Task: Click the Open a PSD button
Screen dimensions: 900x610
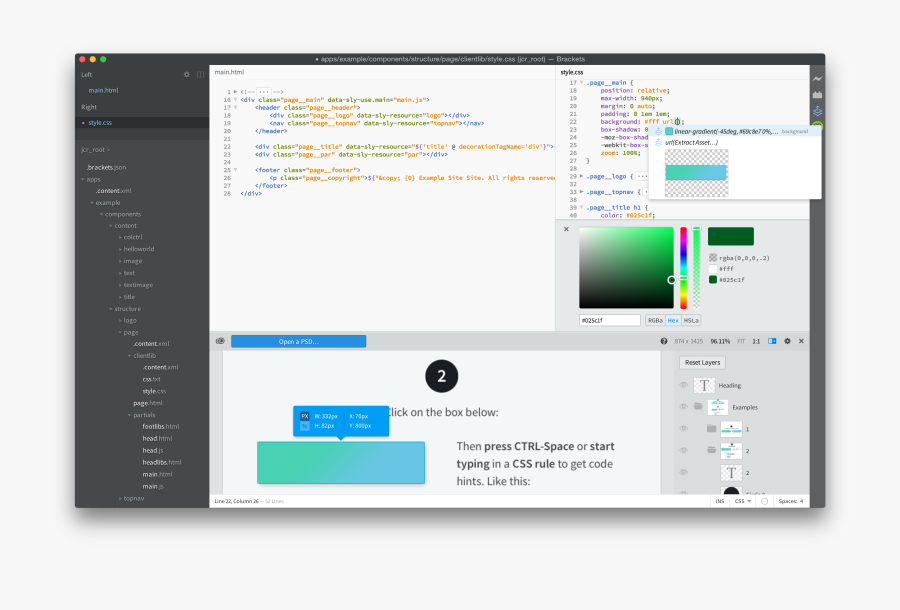Action: (298, 341)
